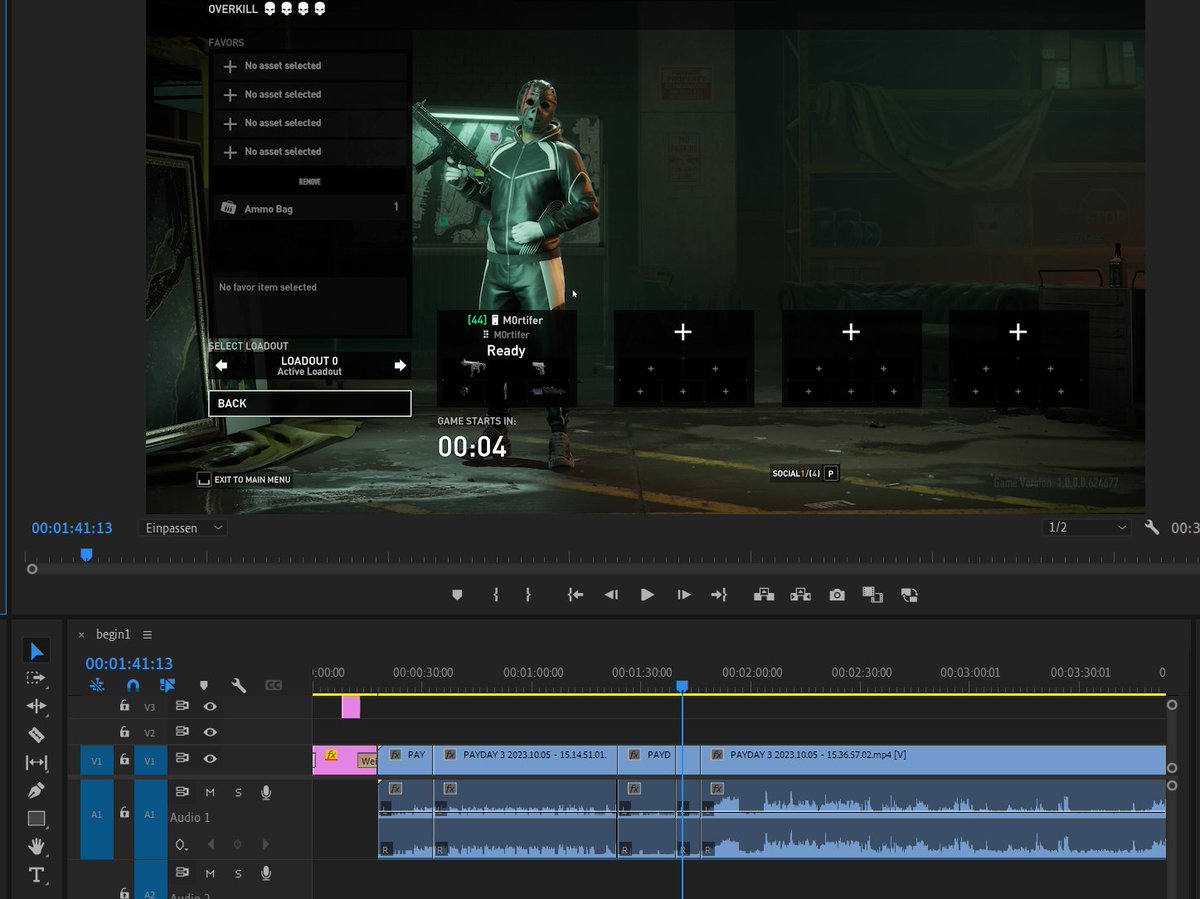Toggle Linked Selection in timeline
1200x899 pixels.
point(167,685)
